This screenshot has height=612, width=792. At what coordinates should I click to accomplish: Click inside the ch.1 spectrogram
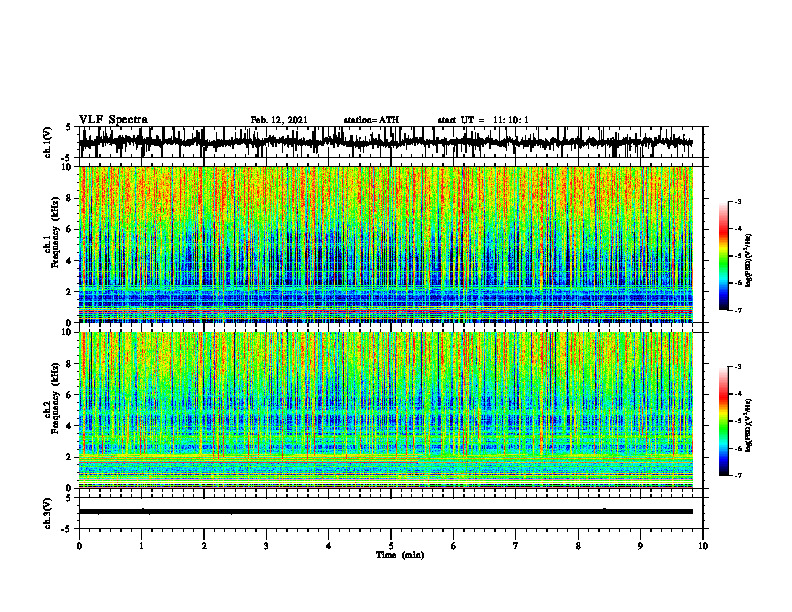click(x=385, y=244)
